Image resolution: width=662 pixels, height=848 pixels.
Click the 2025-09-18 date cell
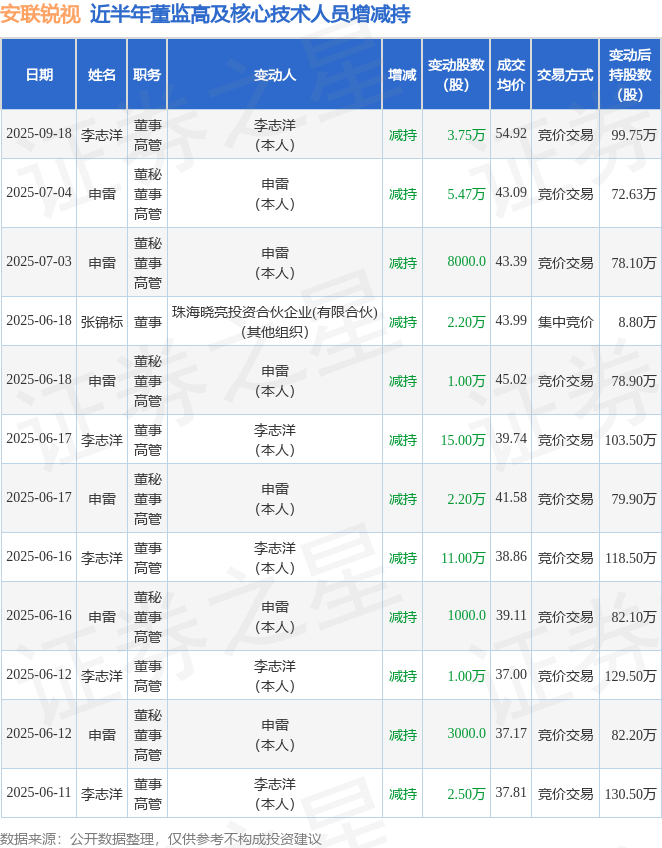38,134
